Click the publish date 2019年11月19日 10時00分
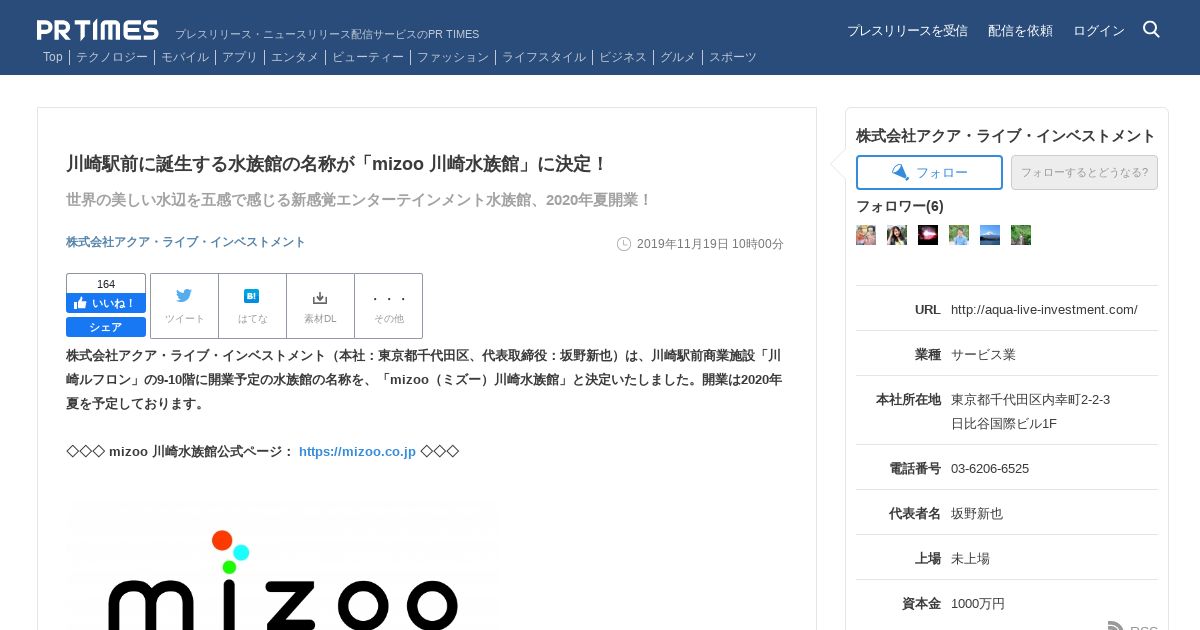 pyautogui.click(x=710, y=244)
